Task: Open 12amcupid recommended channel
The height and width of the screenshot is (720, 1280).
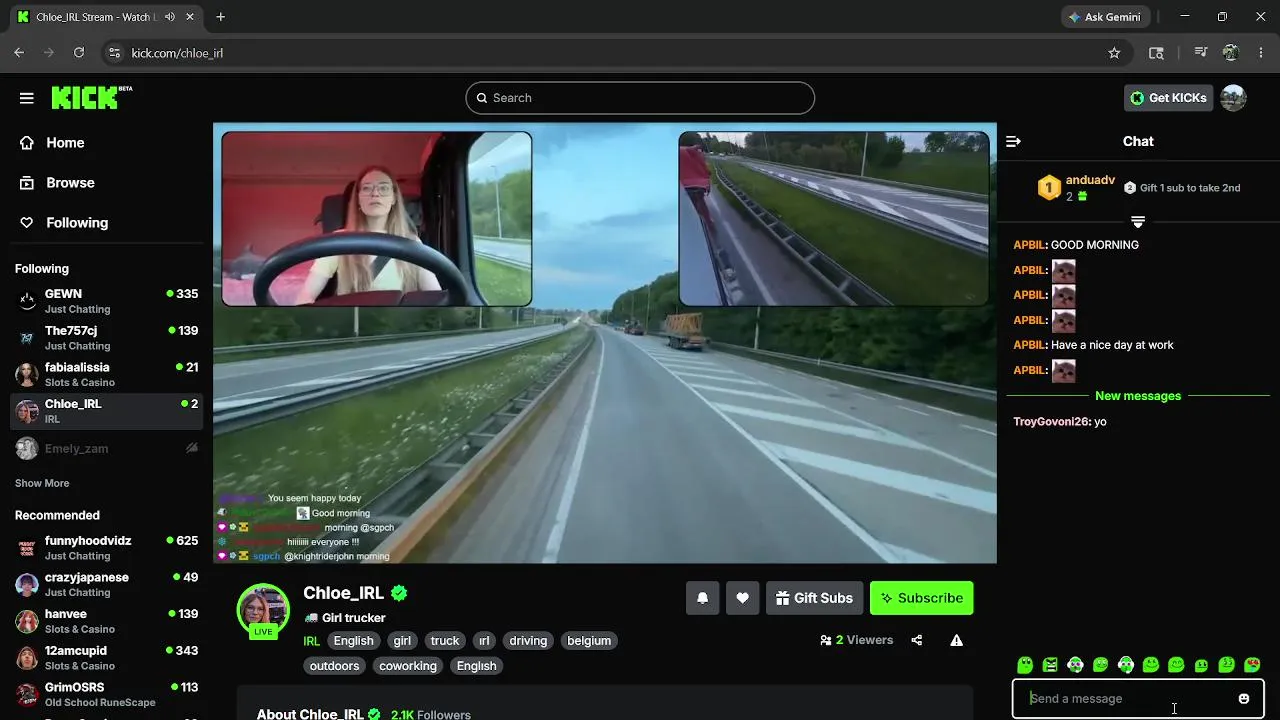Action: click(x=106, y=658)
